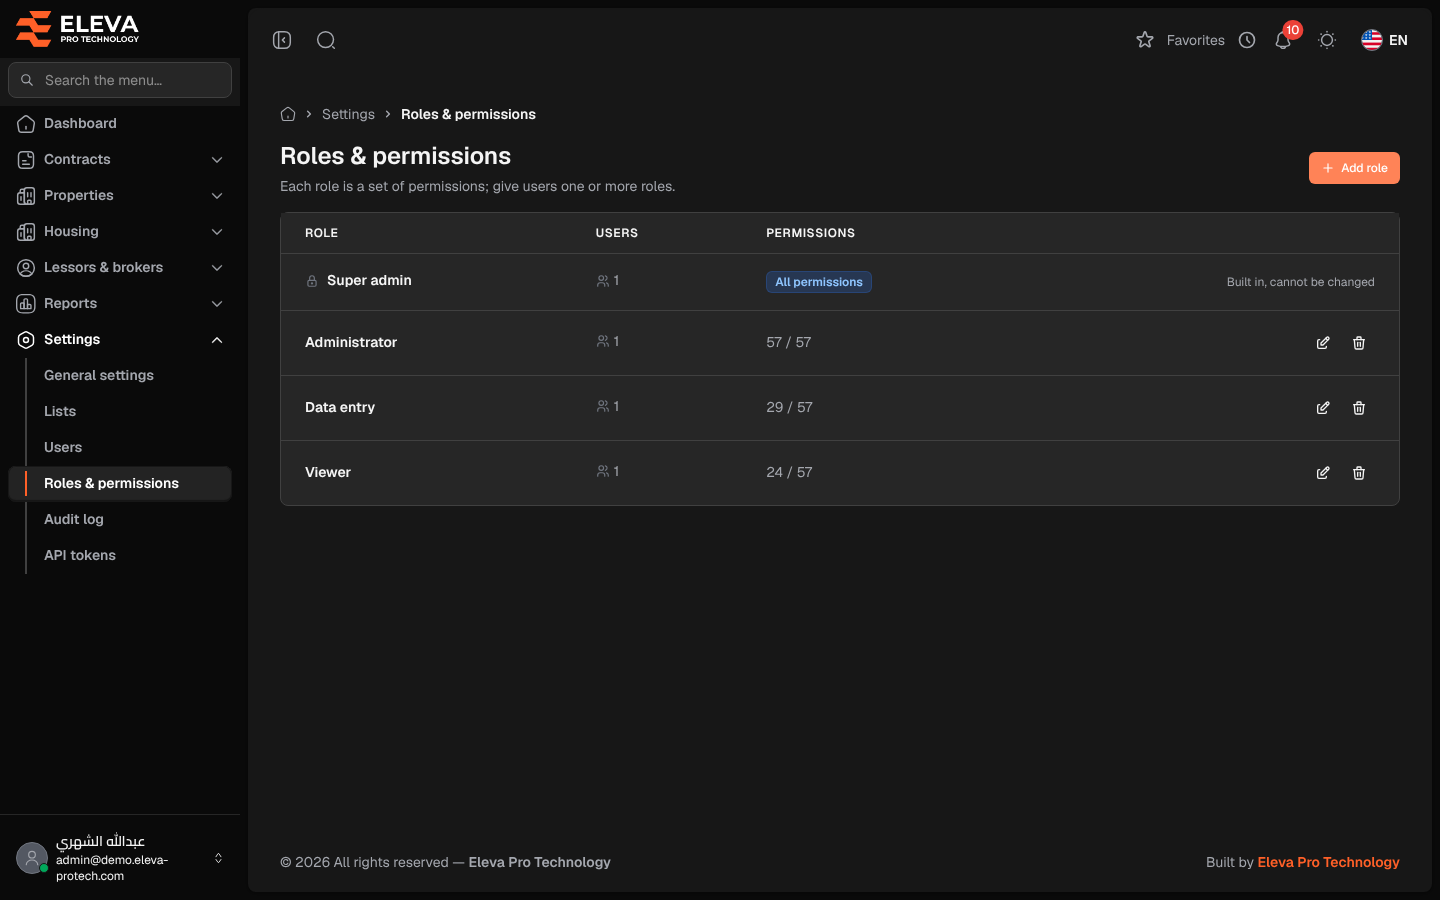Click the users icon in Data entry row

point(603,407)
